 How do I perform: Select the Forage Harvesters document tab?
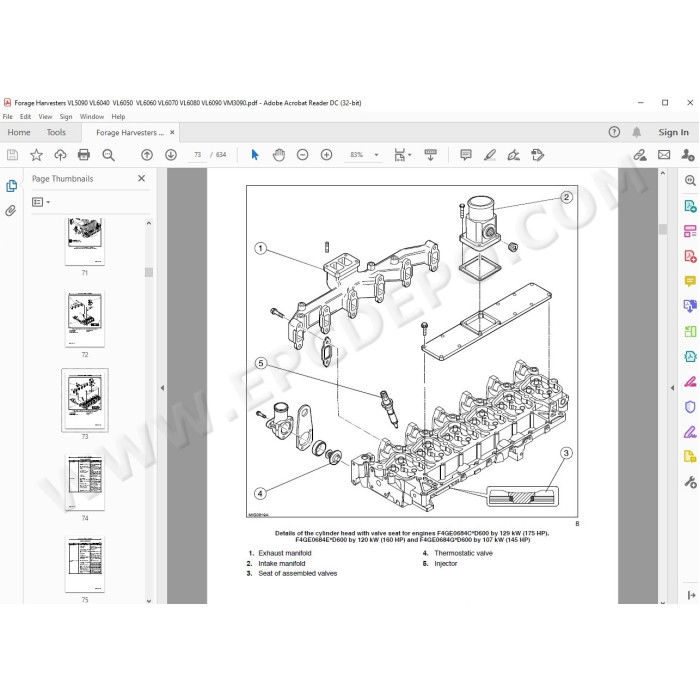pos(130,133)
